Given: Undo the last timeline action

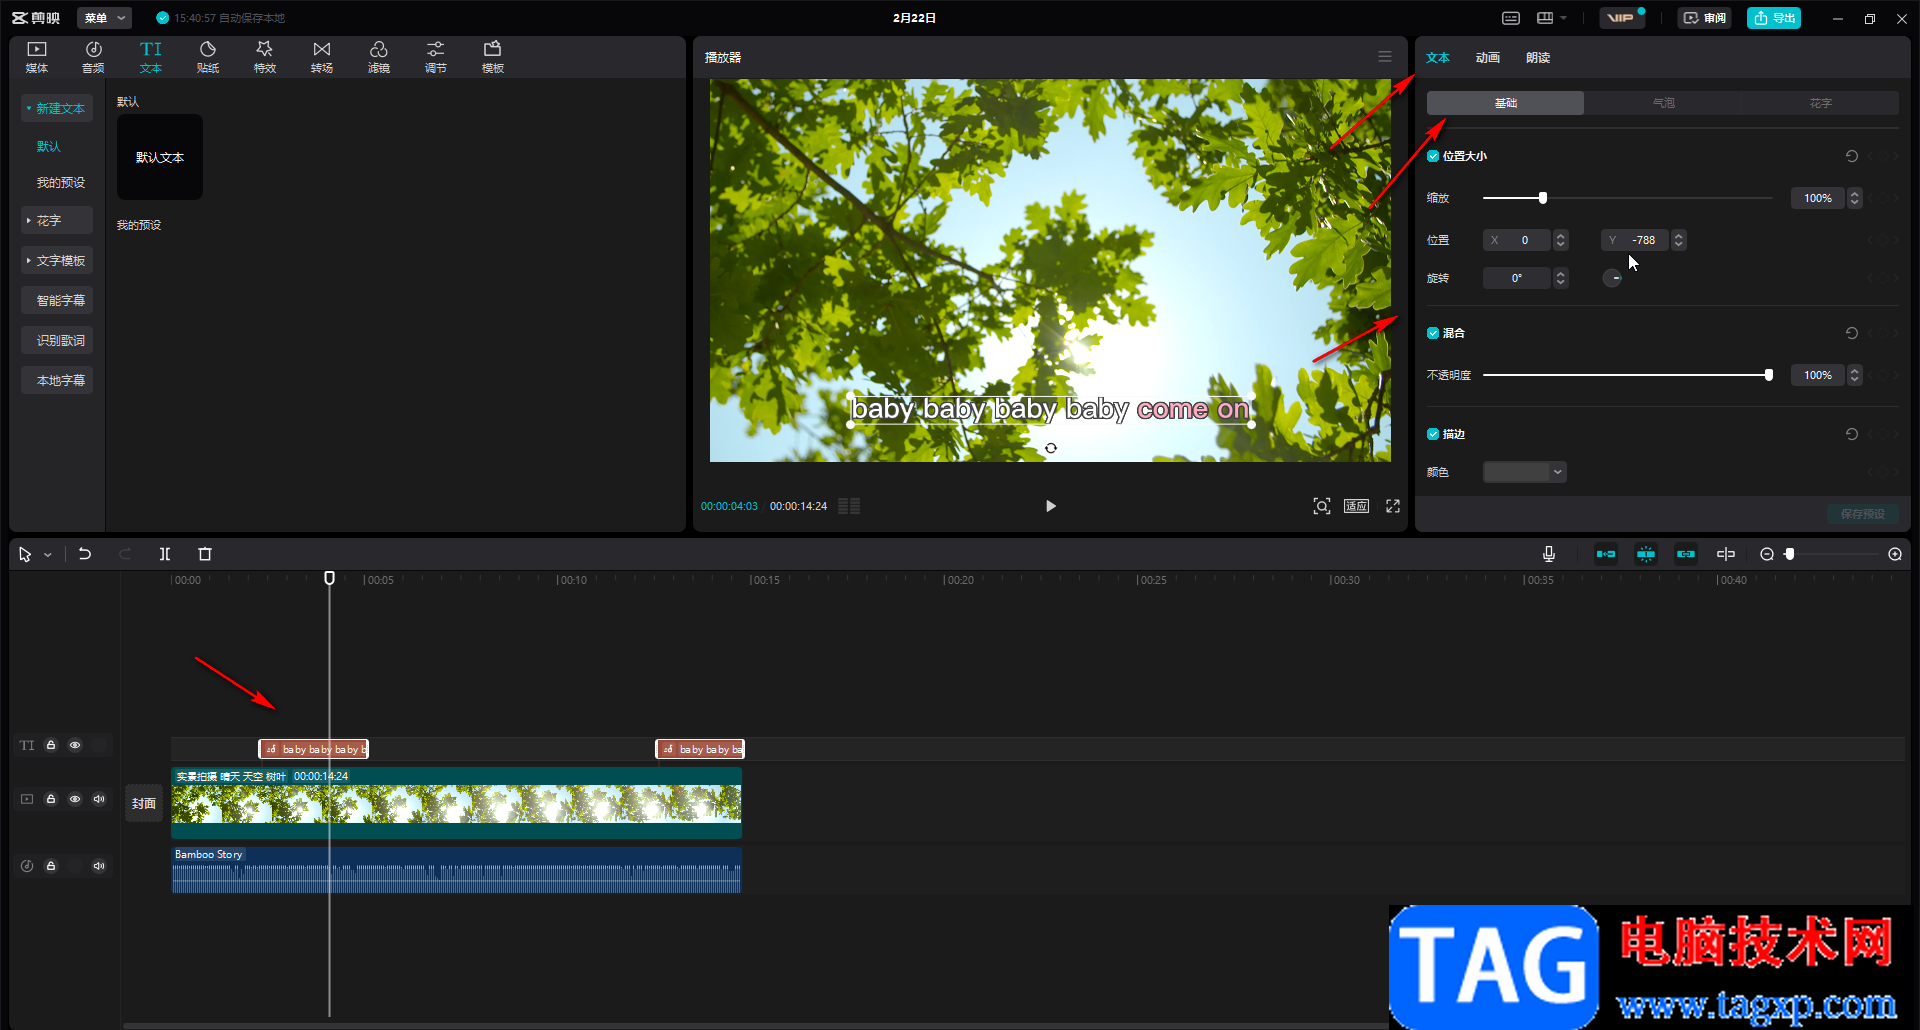Looking at the screenshot, I should tap(85, 554).
